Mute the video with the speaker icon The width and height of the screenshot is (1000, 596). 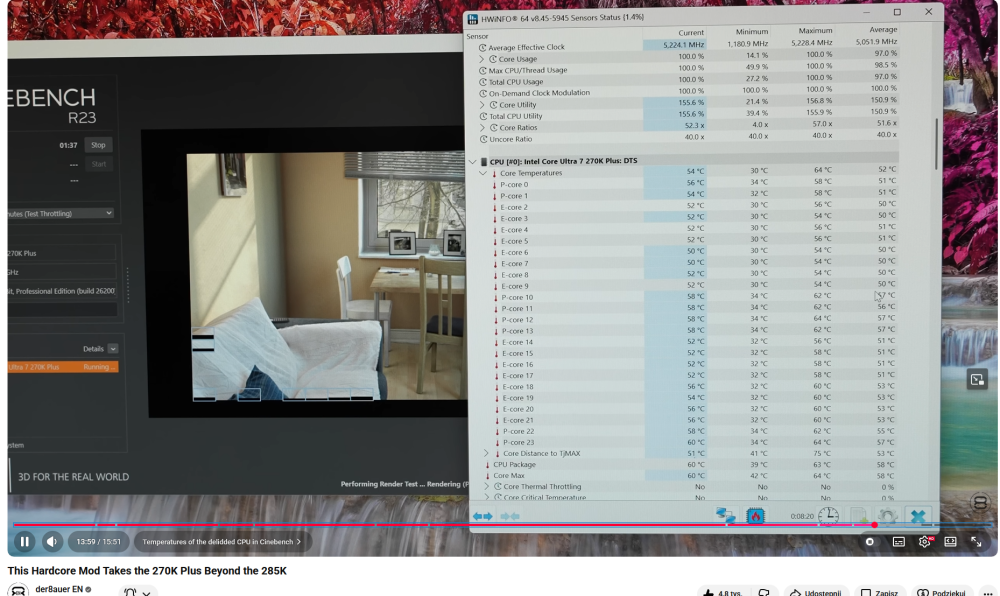coord(52,542)
